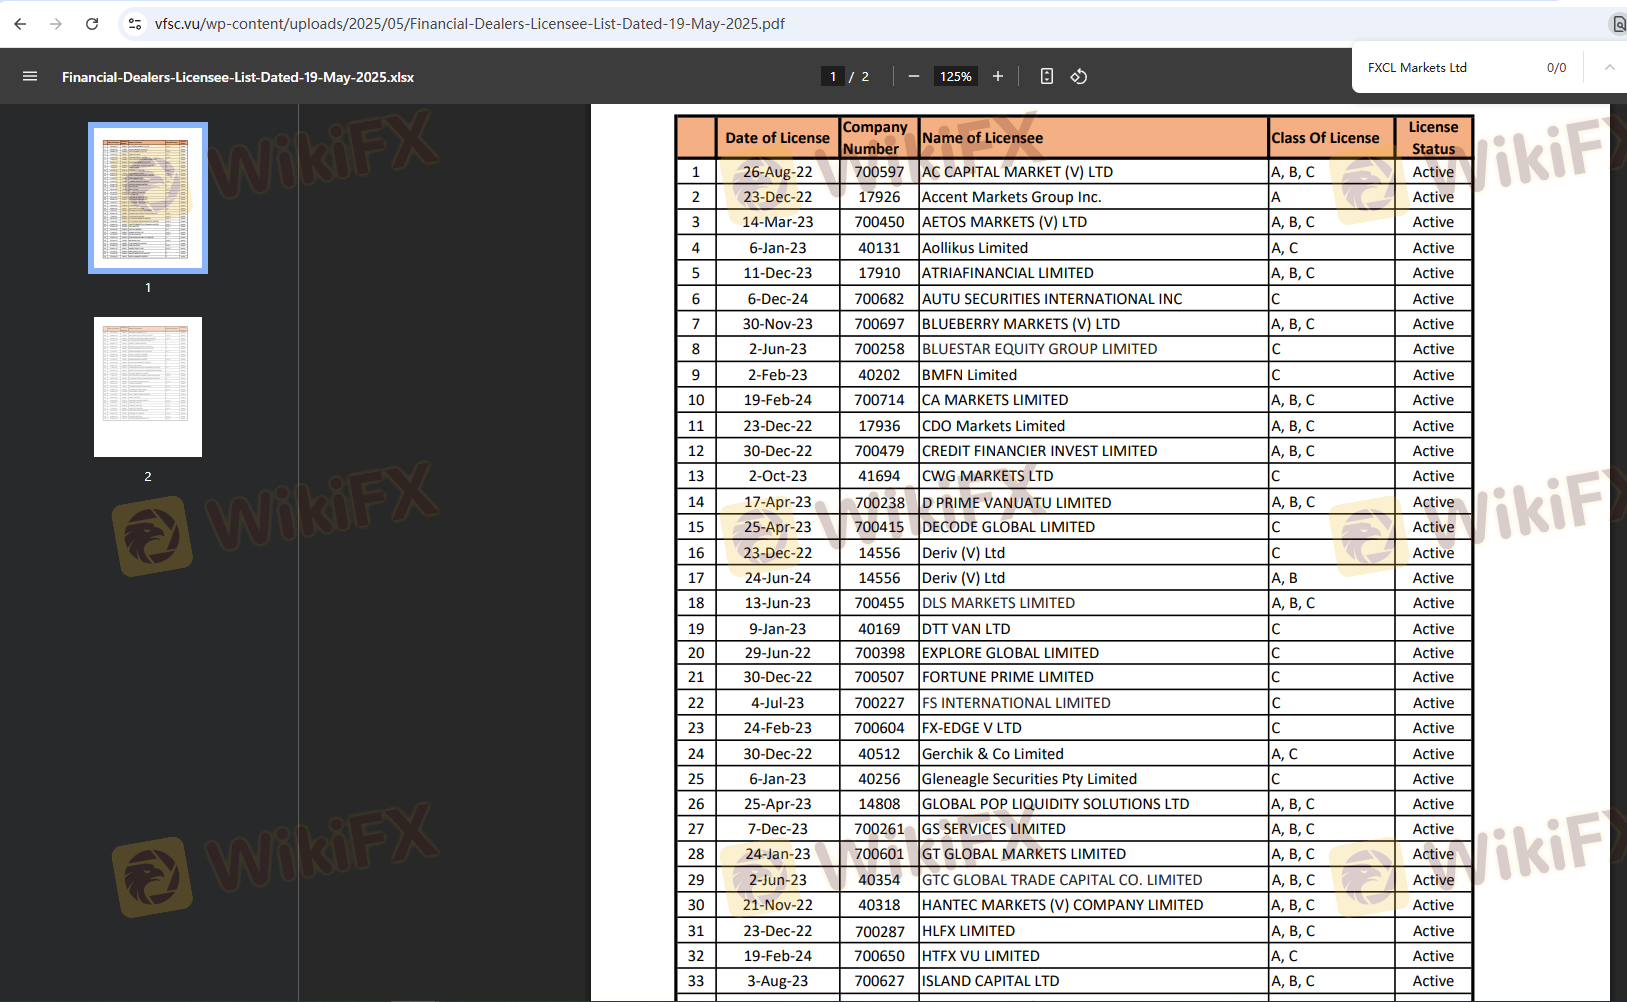Rotate the document counterclockwise
This screenshot has width=1627, height=1002.
point(1079,76)
